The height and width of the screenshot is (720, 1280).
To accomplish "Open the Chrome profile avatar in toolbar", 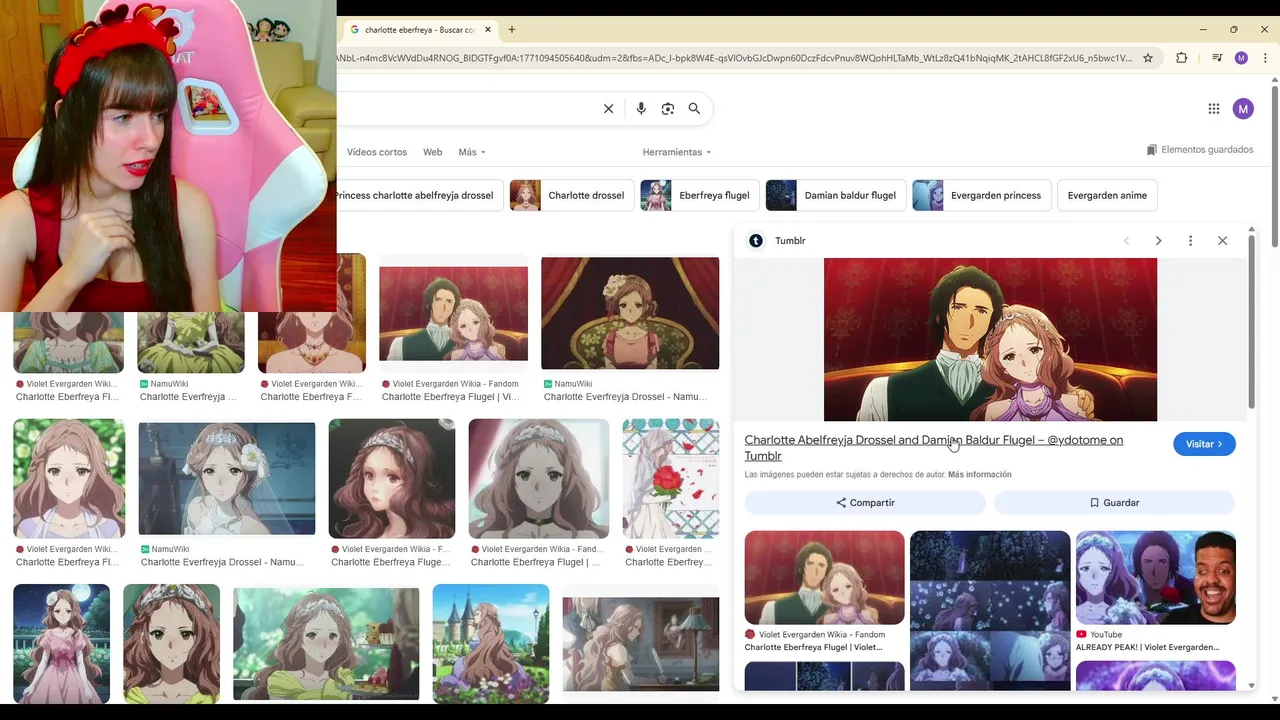I will 1241,58.
